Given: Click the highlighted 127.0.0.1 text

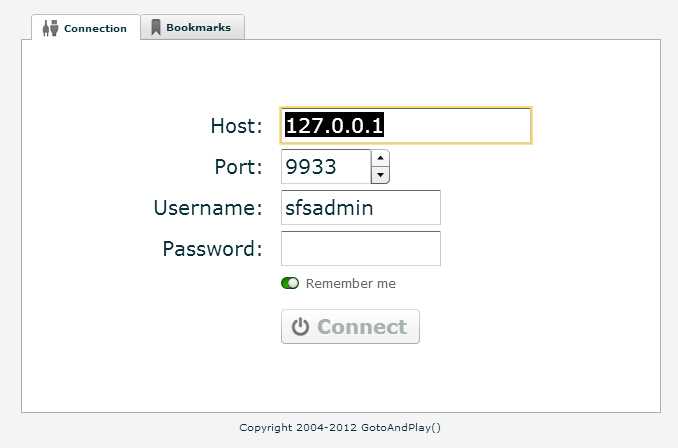Looking at the screenshot, I should coord(334,125).
